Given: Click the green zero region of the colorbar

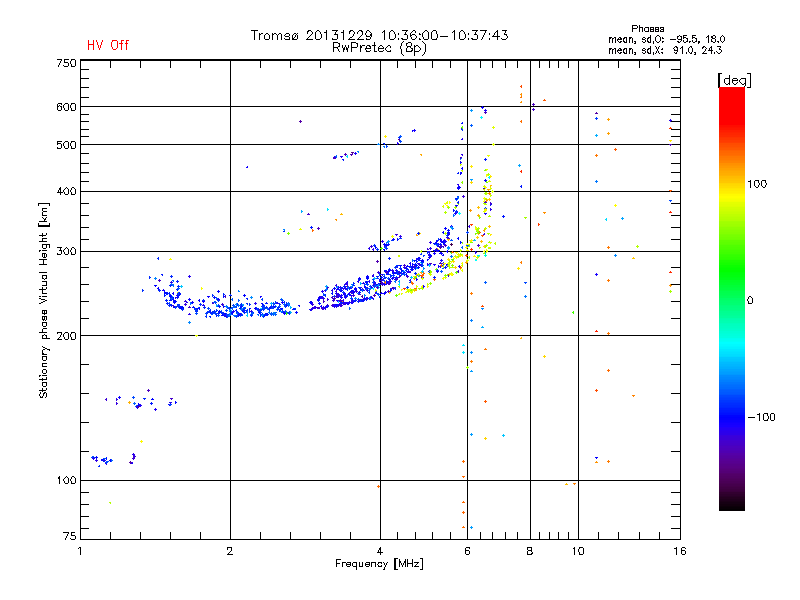Looking at the screenshot, I should point(732,299).
